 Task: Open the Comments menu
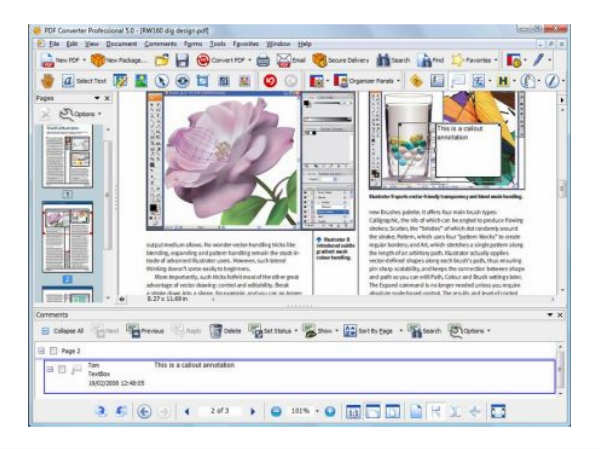point(160,44)
